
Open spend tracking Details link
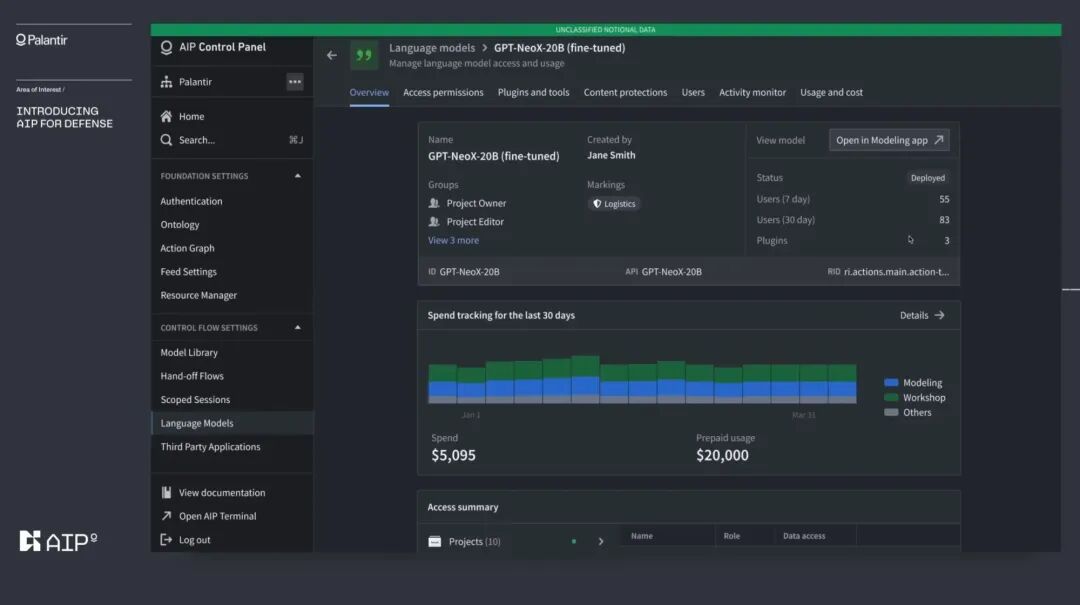(x=922, y=315)
